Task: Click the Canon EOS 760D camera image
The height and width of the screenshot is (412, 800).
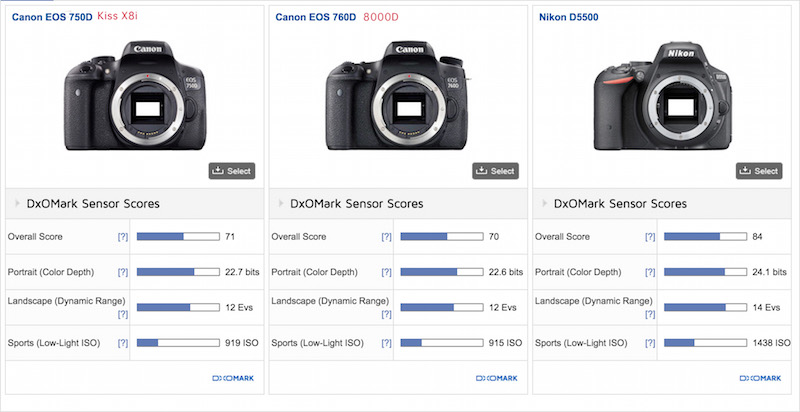Action: click(398, 95)
